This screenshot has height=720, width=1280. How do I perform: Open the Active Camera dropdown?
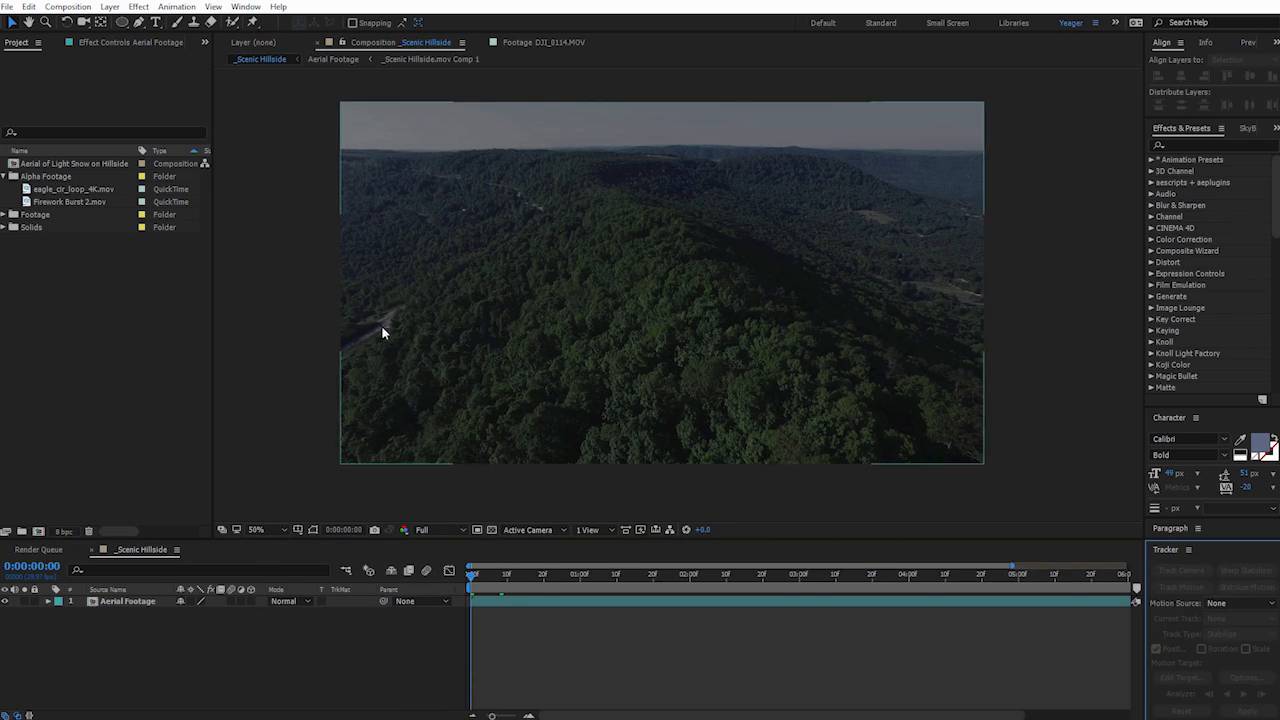[534, 530]
